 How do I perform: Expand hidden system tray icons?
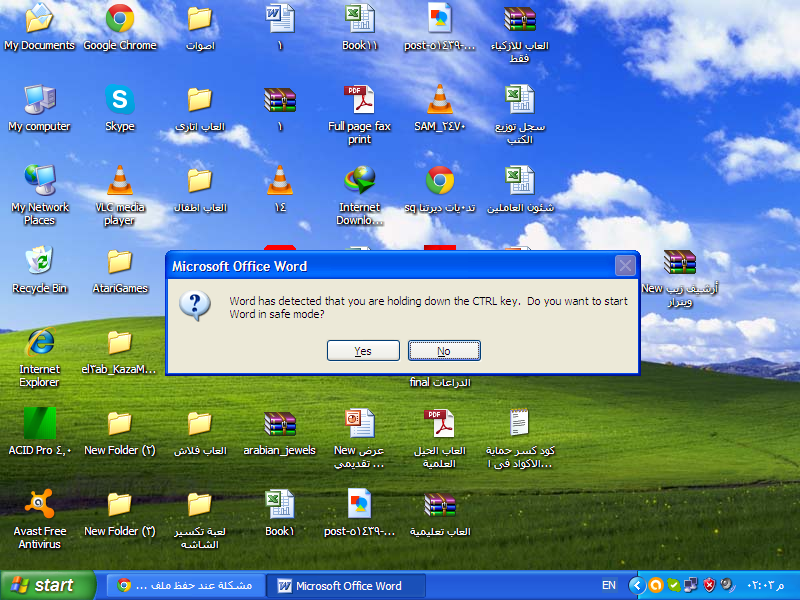[636, 585]
